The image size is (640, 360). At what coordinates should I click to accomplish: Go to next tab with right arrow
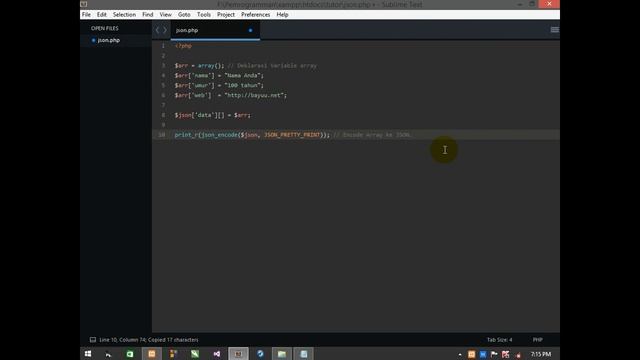(165, 30)
